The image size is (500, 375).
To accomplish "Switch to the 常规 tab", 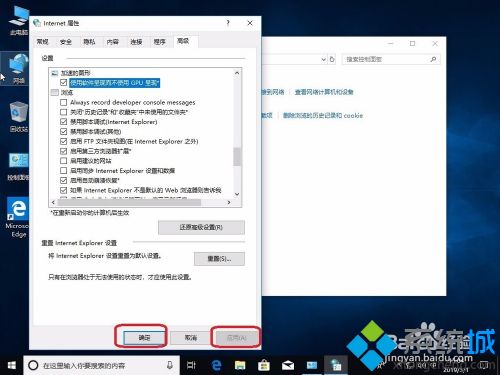I will tap(43, 42).
